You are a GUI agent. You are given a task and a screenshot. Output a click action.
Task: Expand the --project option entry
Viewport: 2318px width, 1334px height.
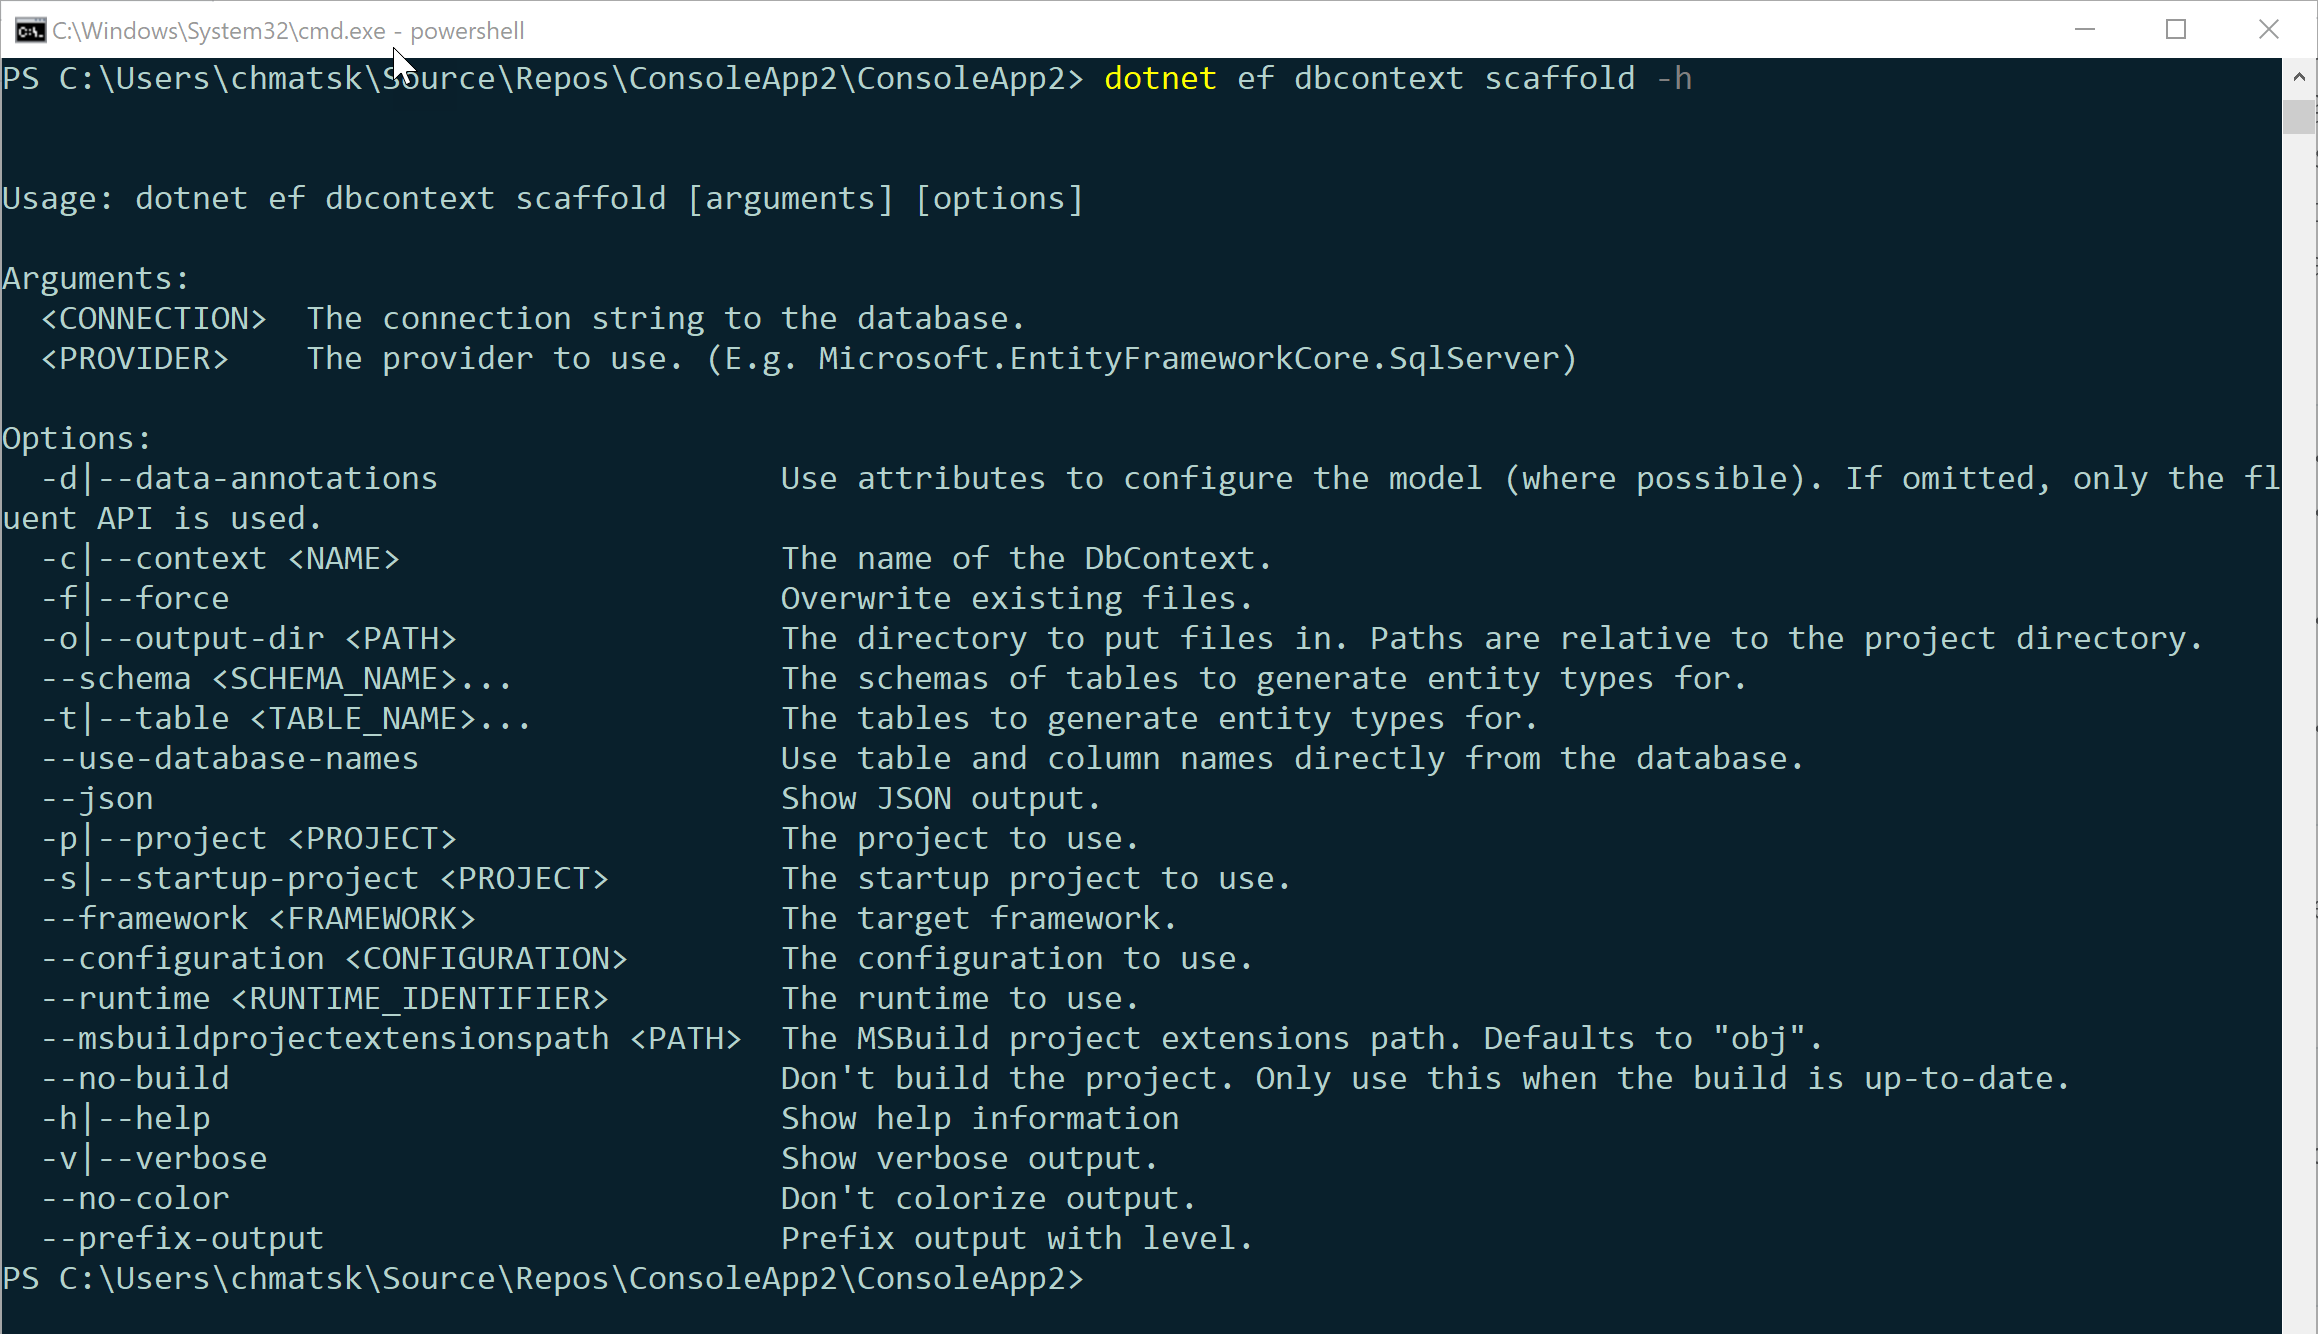point(247,839)
